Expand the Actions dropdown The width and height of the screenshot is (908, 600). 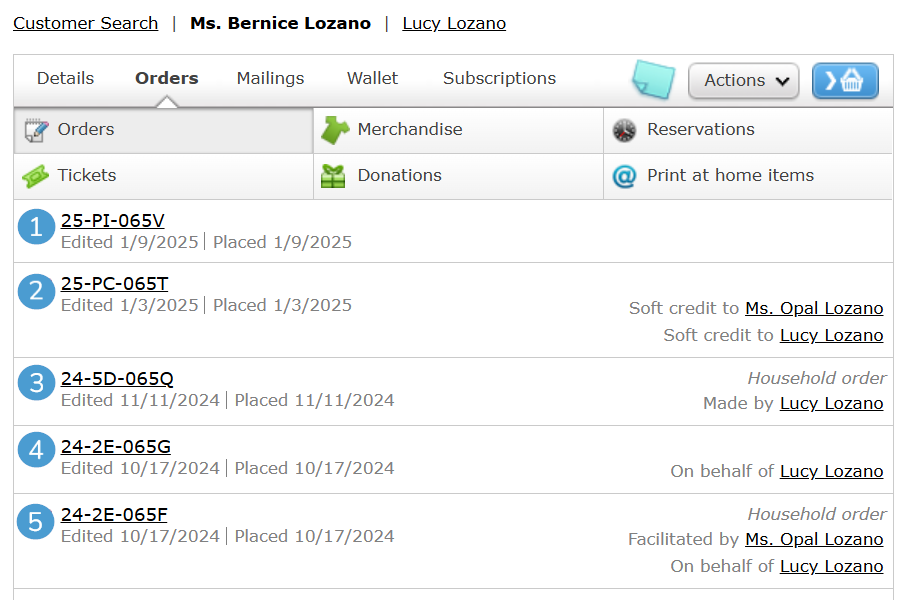click(x=744, y=81)
